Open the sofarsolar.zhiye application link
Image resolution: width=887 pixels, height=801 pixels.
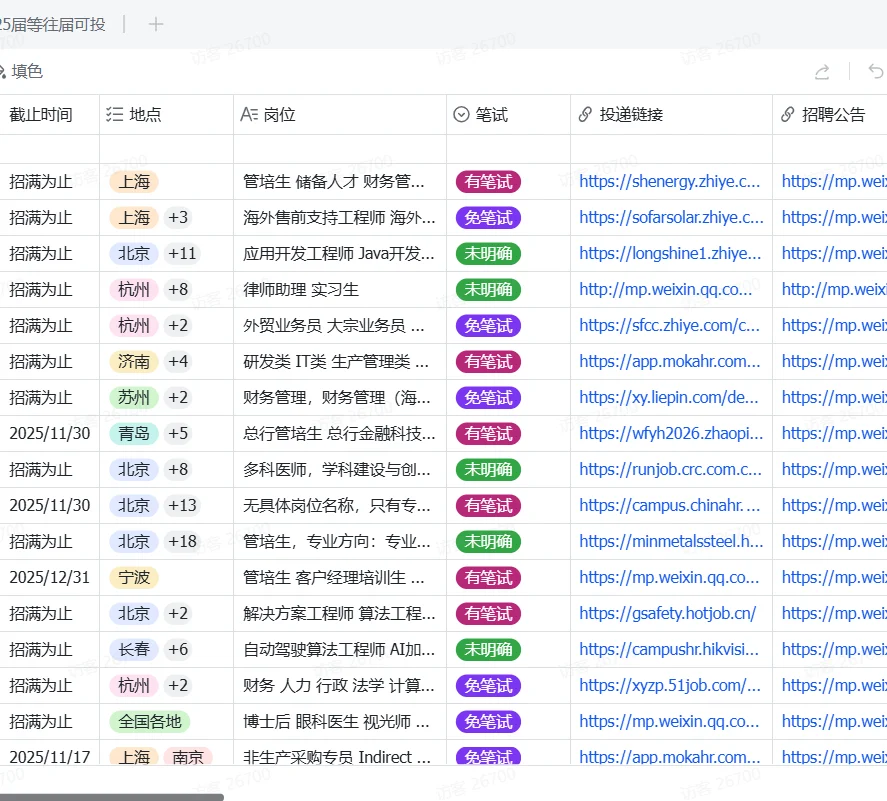671,218
